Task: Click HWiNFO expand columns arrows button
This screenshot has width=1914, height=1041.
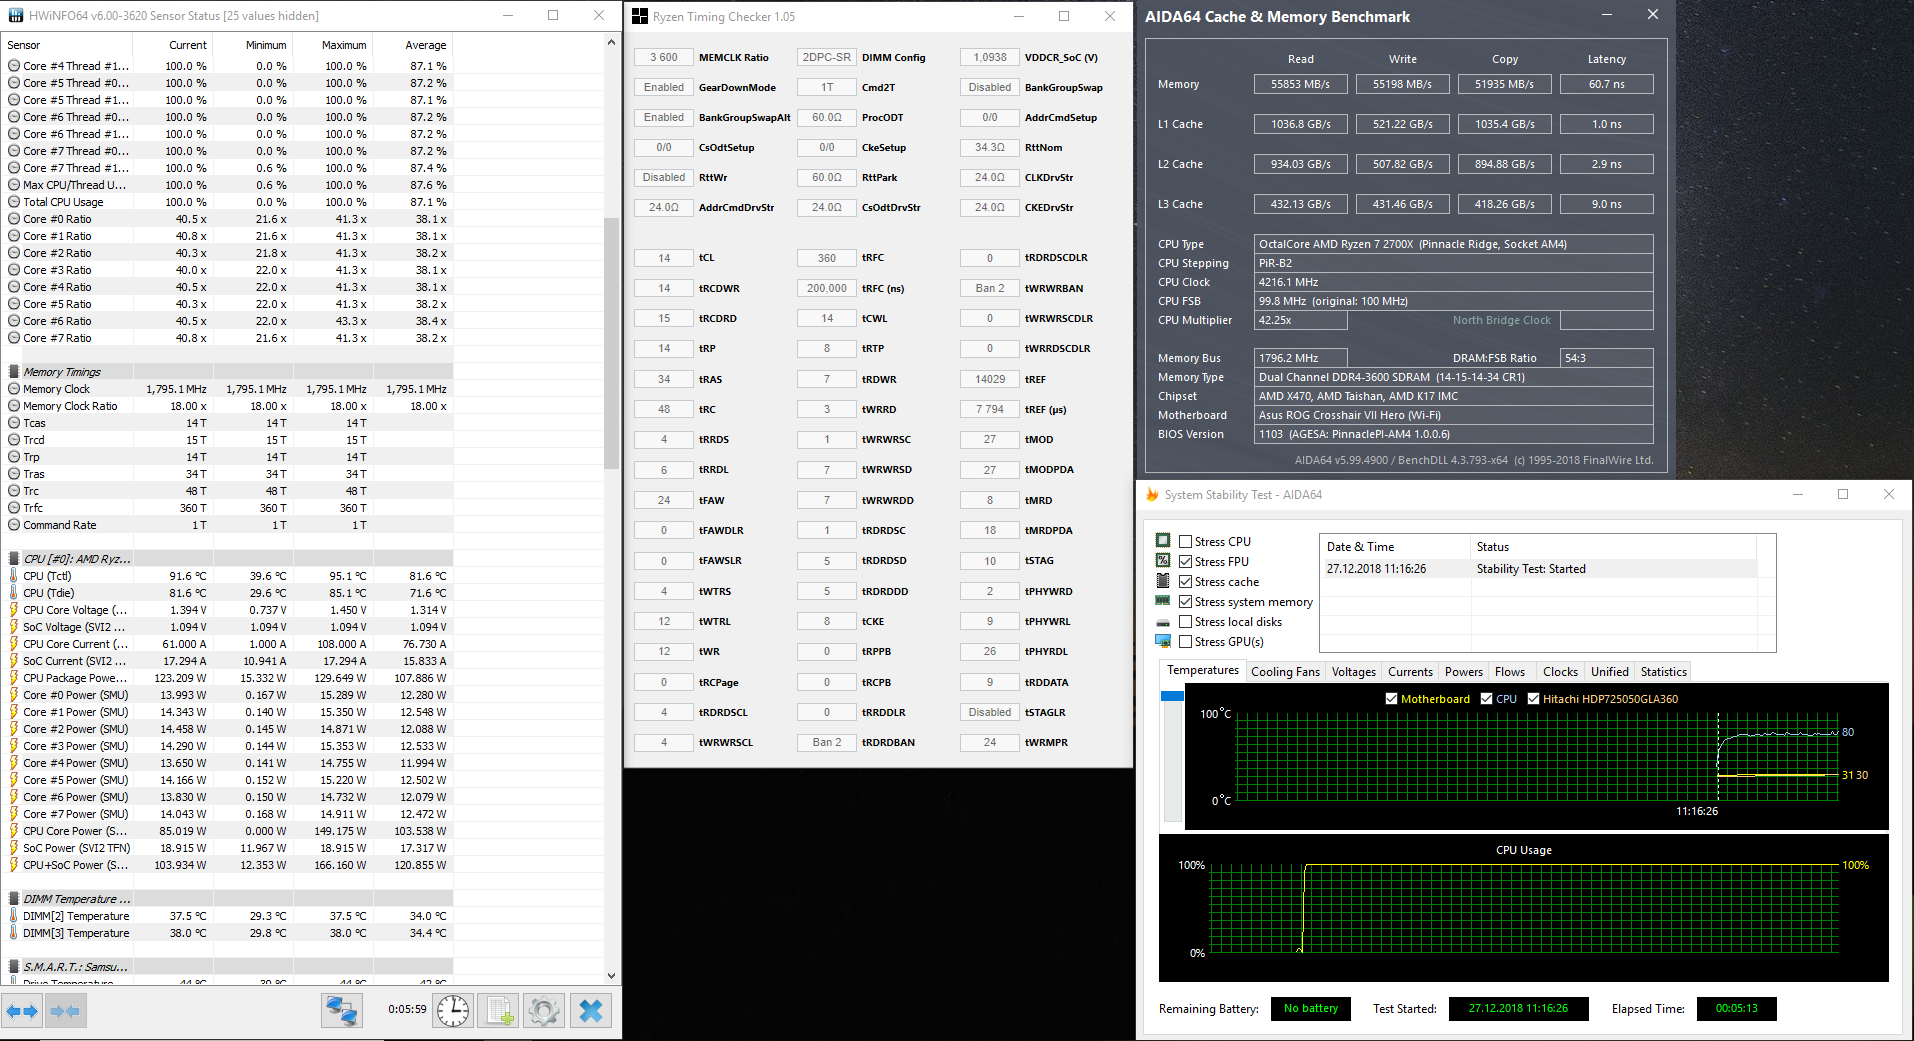Action: pos(22,1011)
